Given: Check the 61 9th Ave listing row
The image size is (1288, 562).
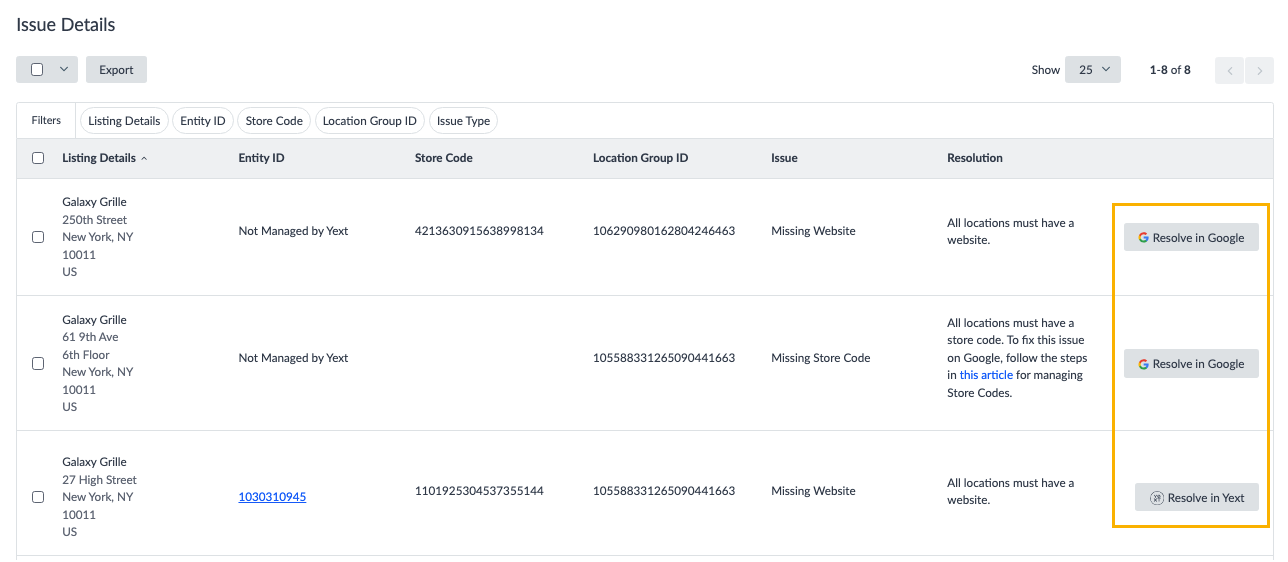Looking at the screenshot, I should click(x=38, y=364).
